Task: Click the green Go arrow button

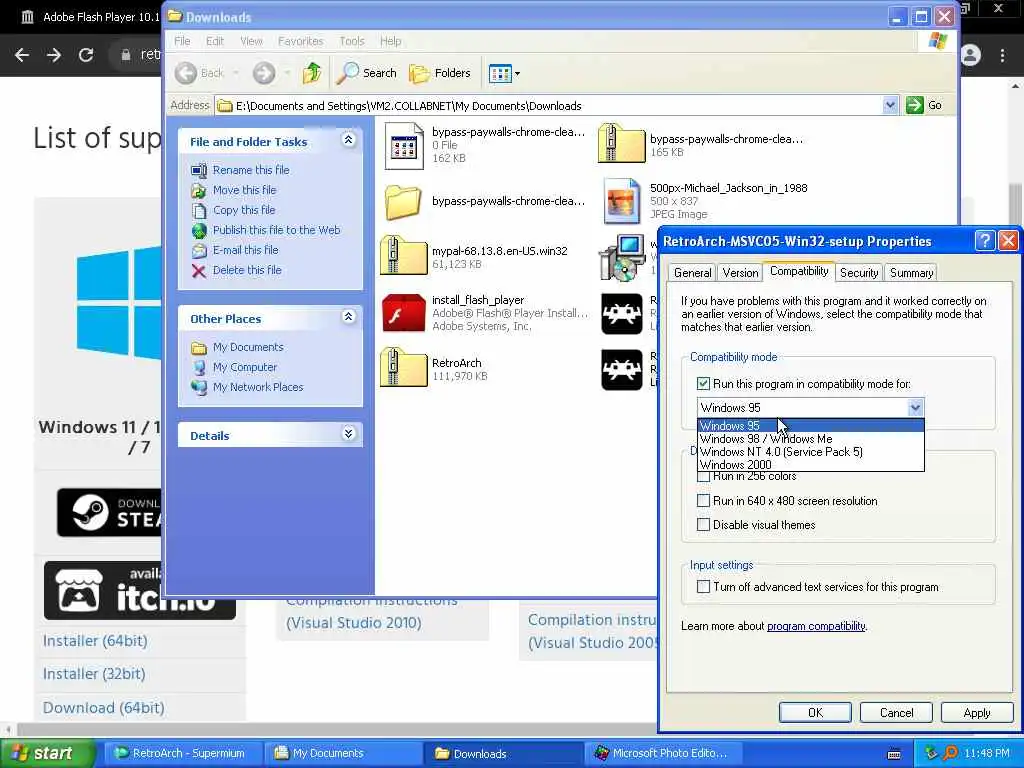Action: point(915,105)
